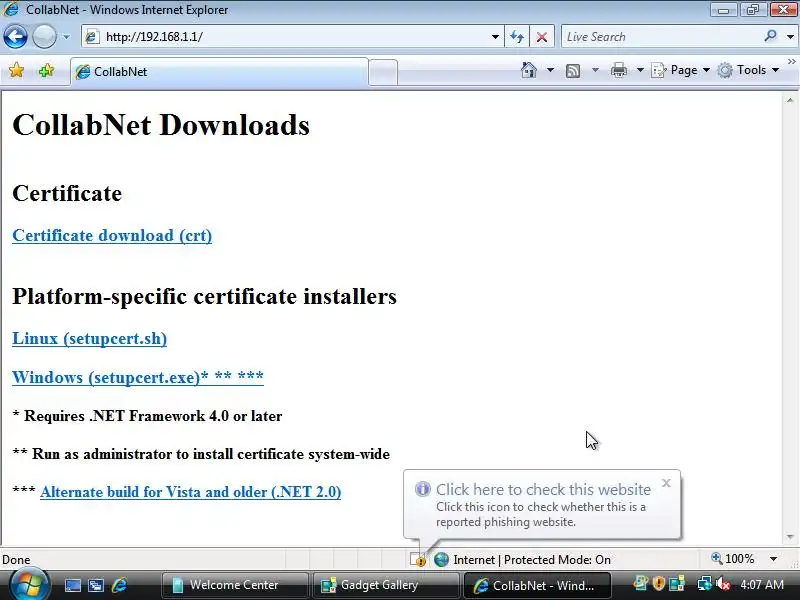Screen dimensions: 800x600
Task: Click the phishing filter balloon title
Action: [543, 489]
